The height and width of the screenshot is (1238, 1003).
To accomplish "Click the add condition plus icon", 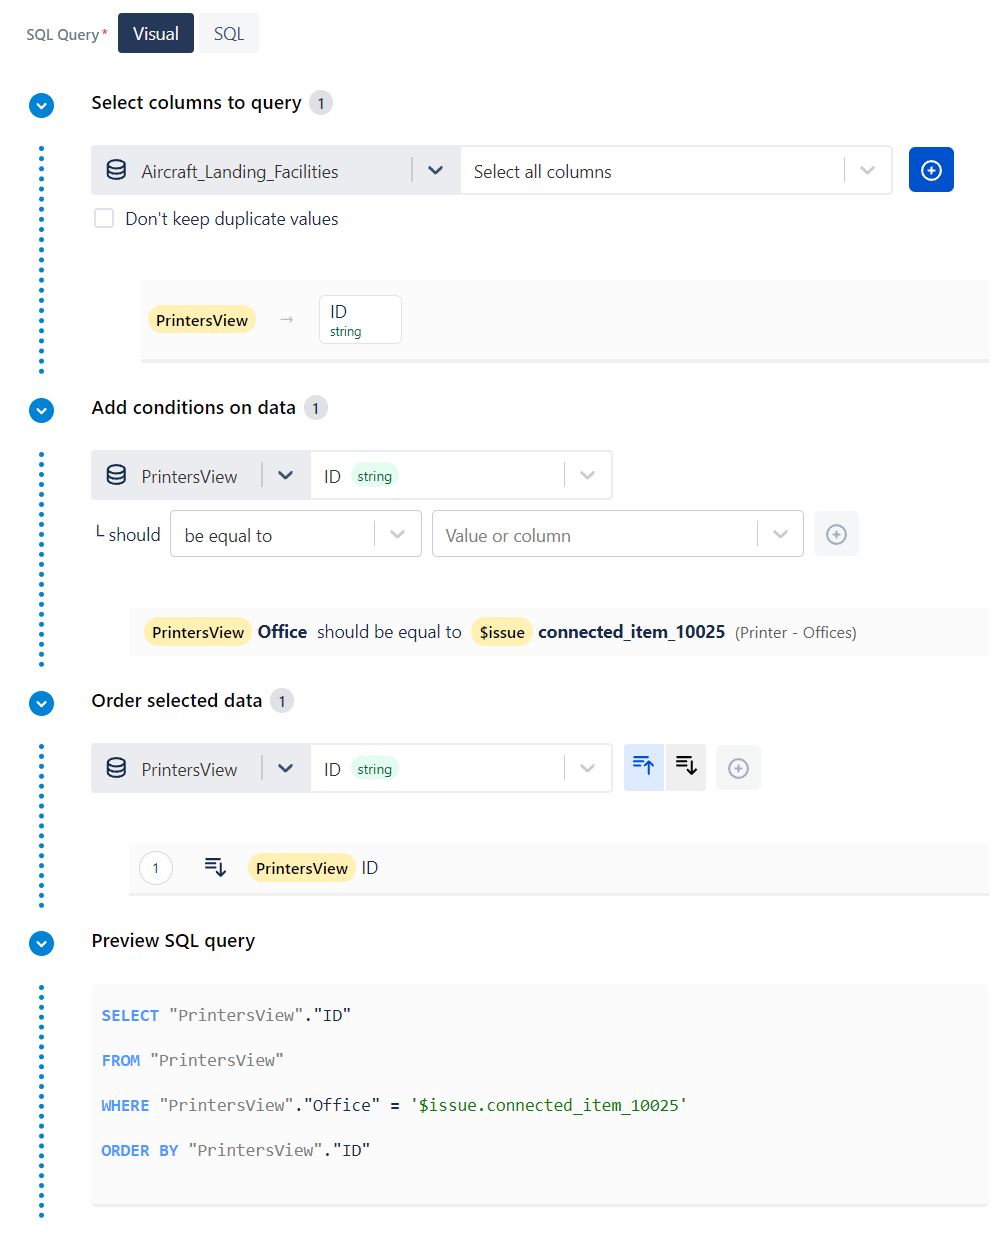I will pos(836,534).
